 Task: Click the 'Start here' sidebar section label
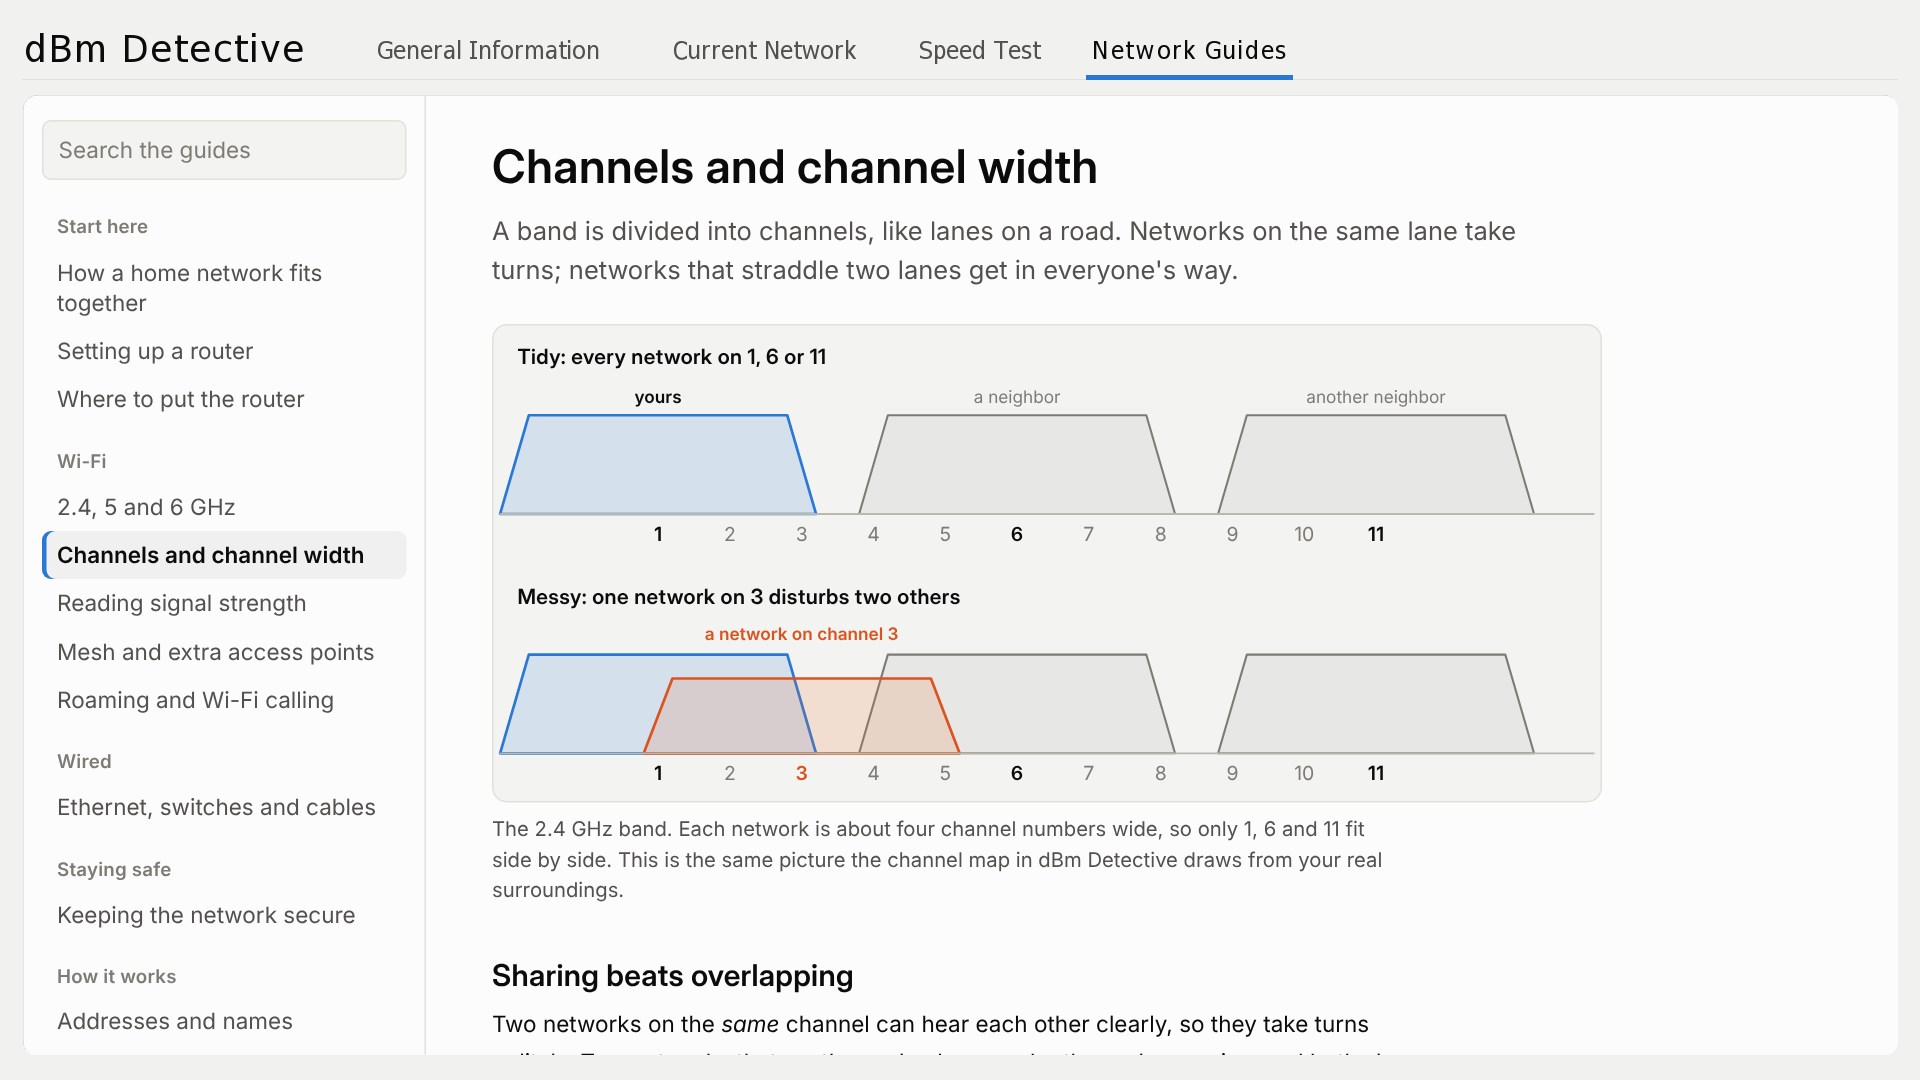[x=102, y=227]
